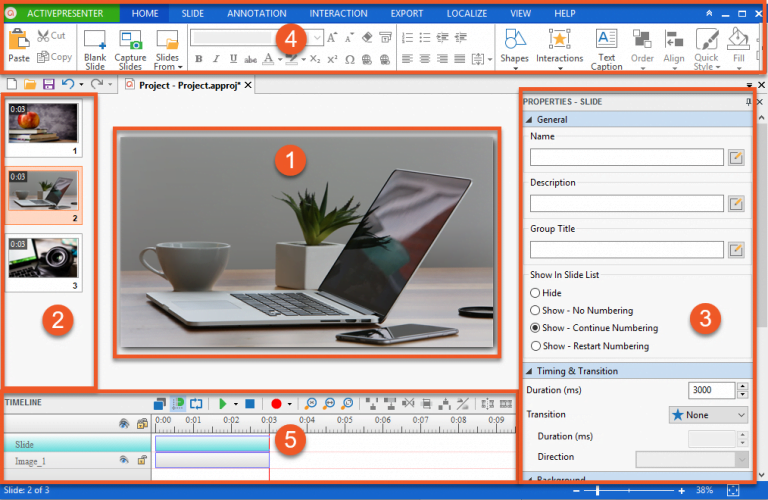Increase slide Duration with up stepper
The height and width of the screenshot is (500, 768).
[743, 386]
